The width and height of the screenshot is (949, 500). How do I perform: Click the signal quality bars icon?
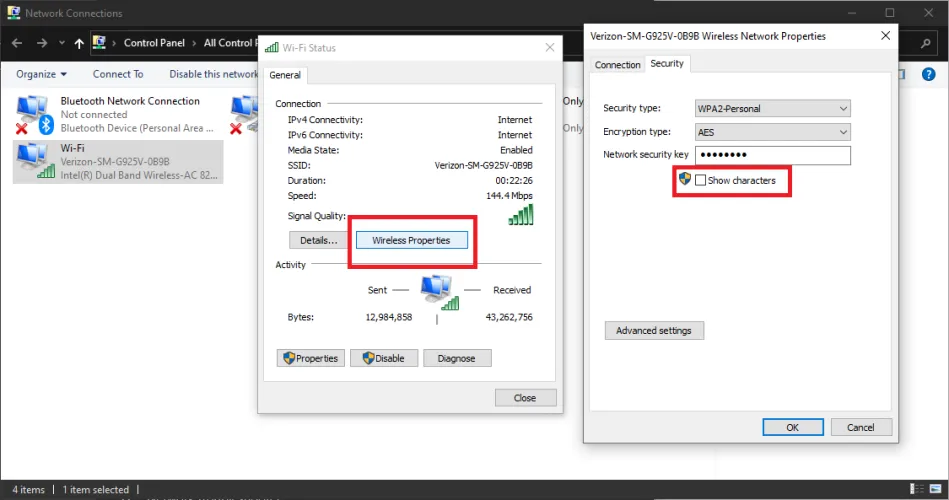point(521,214)
